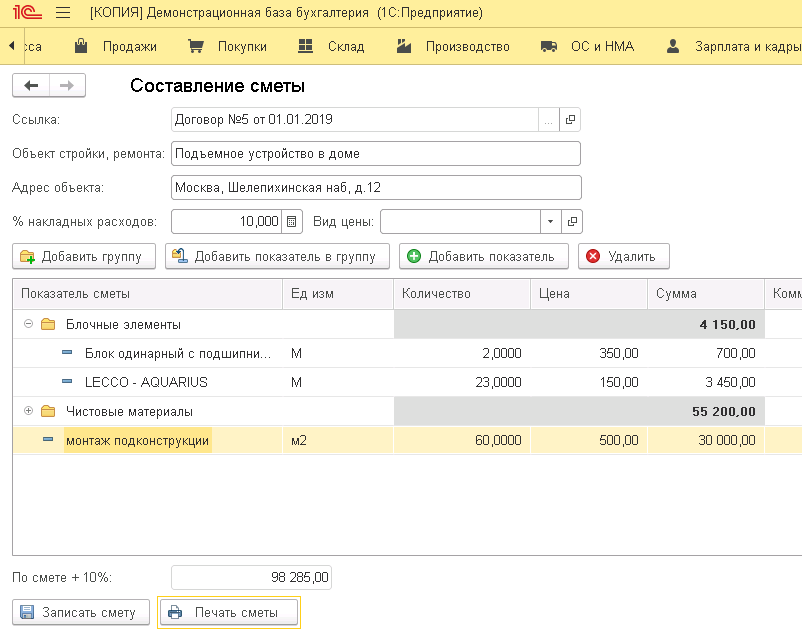Click the Адрес объекта input field
Screen dimensions: 802x636
coord(376,187)
